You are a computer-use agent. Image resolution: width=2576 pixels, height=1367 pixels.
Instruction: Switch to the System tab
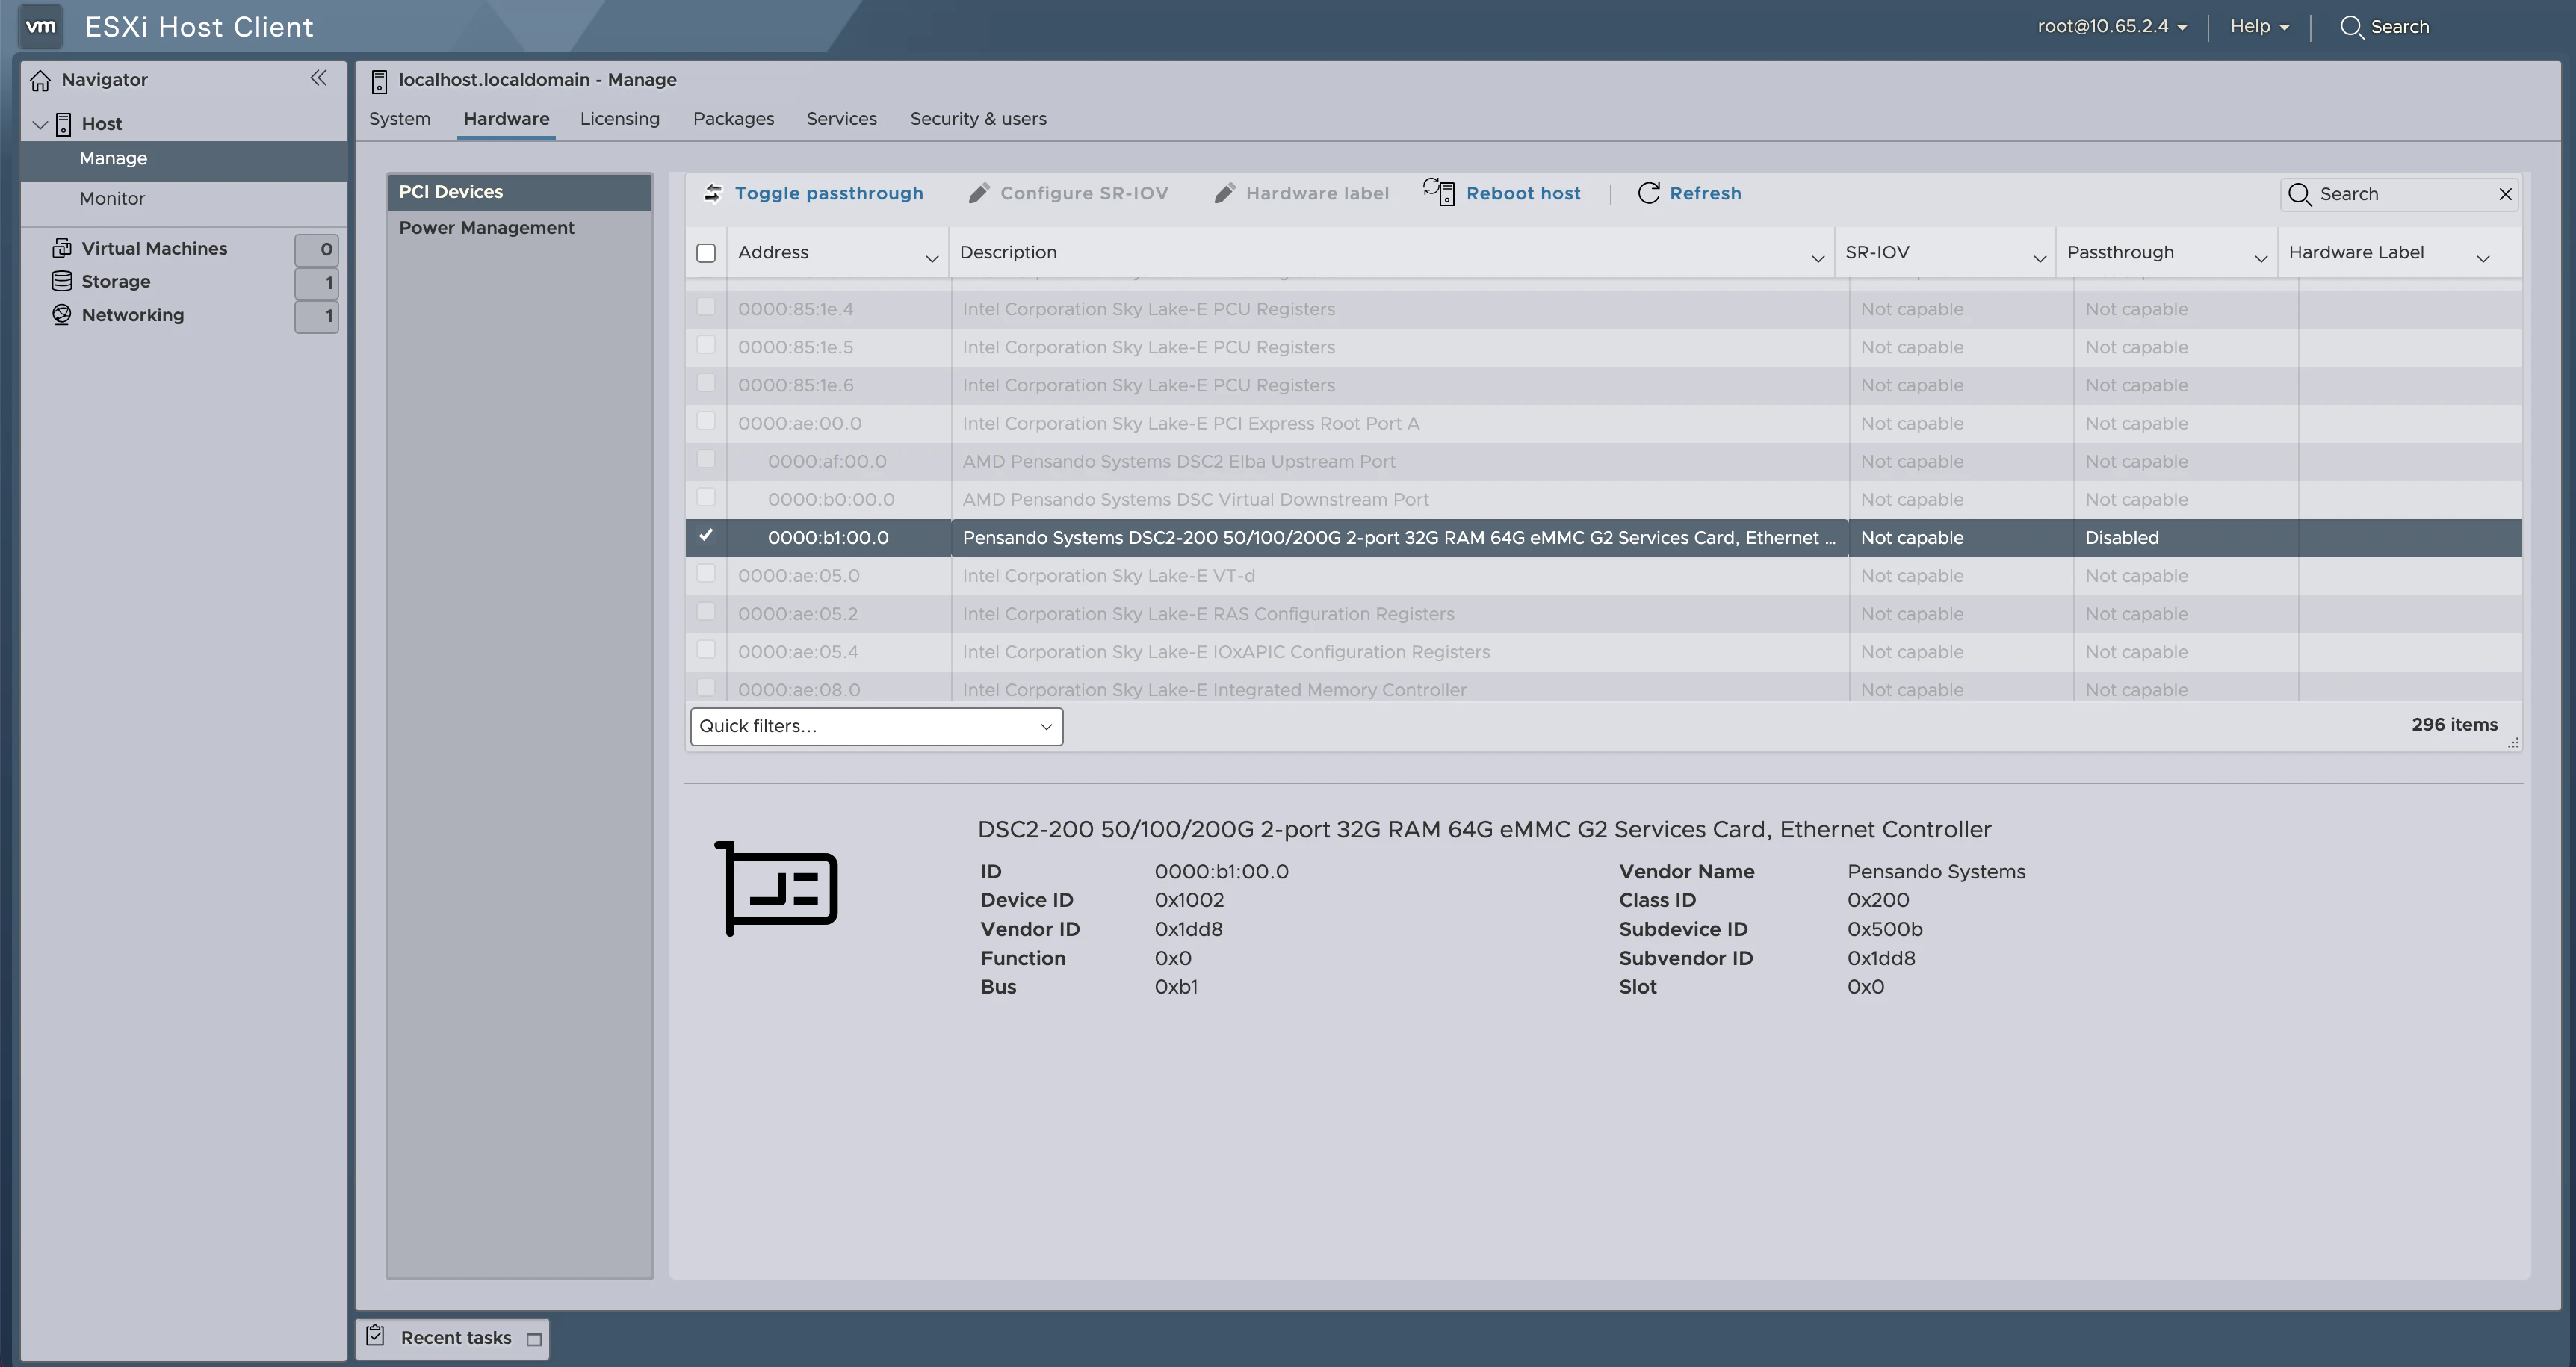[400, 119]
